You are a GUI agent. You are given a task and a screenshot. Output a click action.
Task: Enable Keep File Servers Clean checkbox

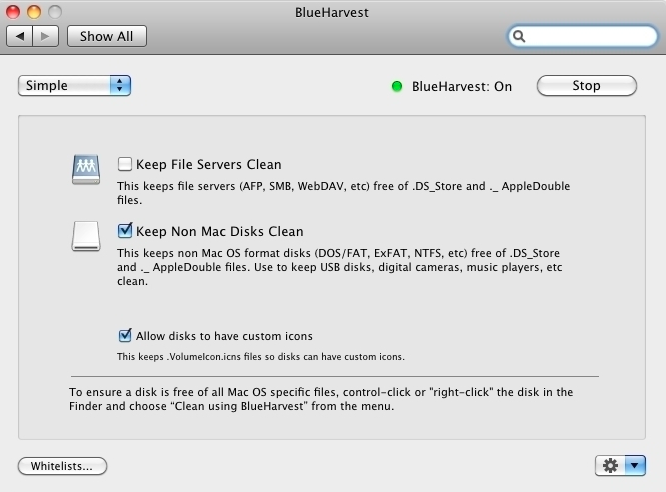coord(125,164)
